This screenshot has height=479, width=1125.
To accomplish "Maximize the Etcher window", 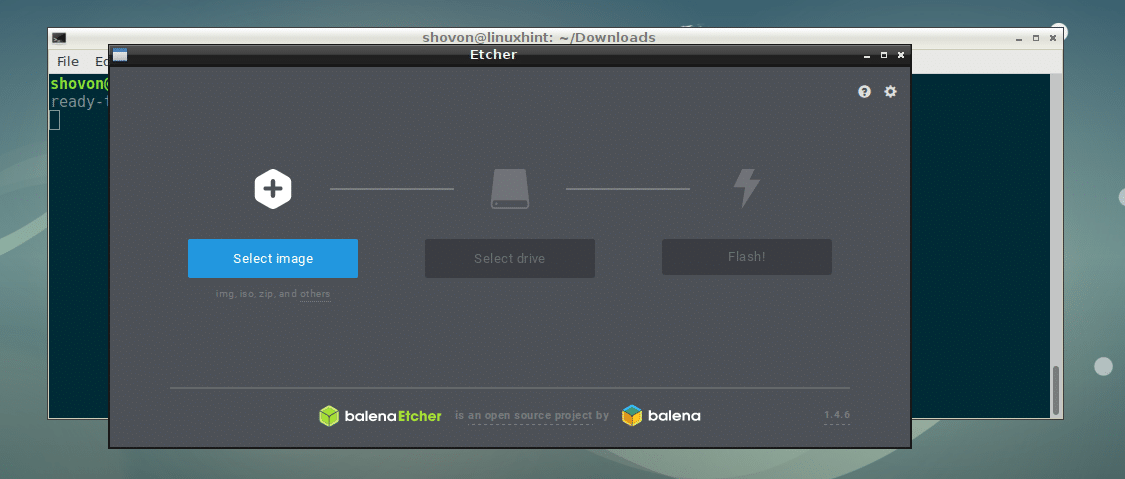I will coord(884,55).
